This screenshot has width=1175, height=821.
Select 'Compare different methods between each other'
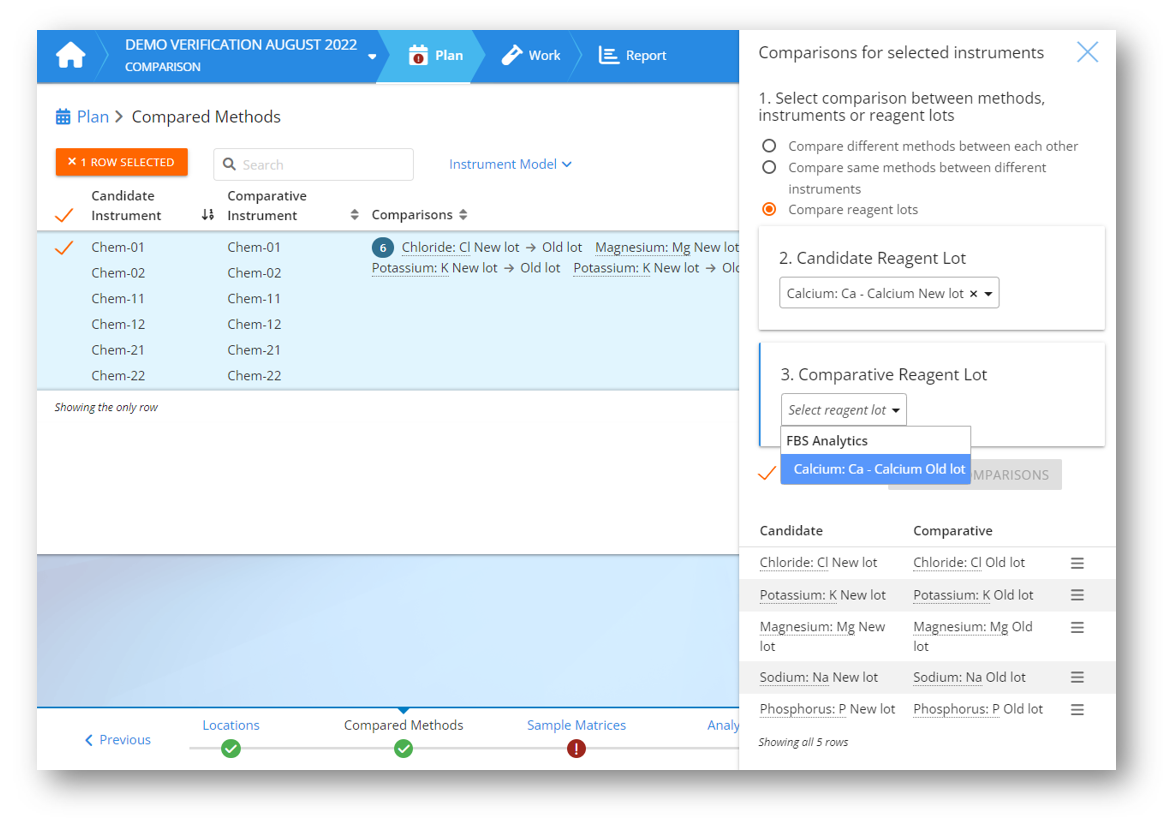769,146
